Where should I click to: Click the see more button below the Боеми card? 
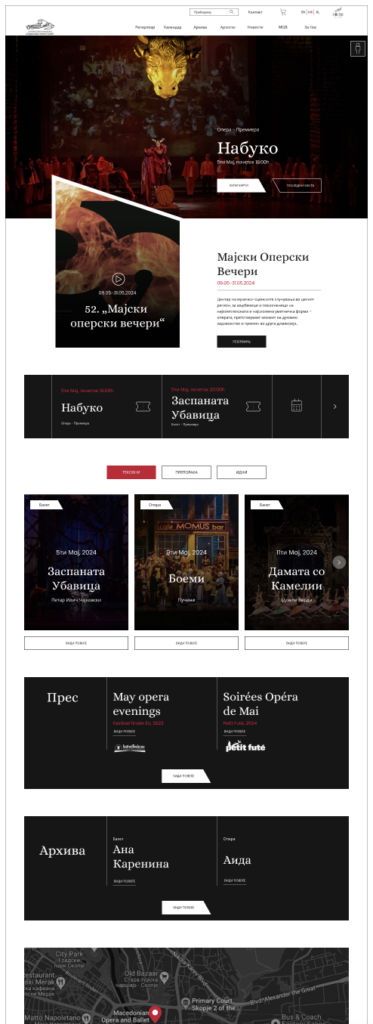[x=186, y=643]
